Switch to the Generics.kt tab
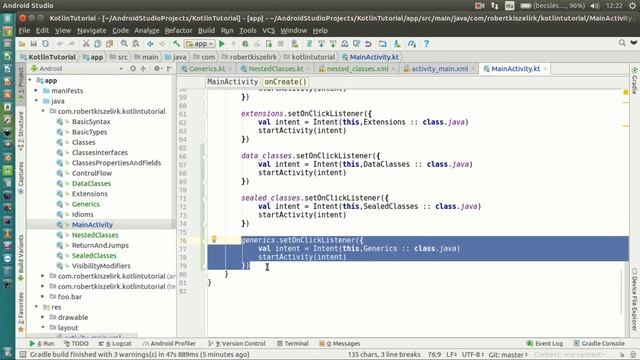Screen dimensions: 640x360 click(207, 69)
